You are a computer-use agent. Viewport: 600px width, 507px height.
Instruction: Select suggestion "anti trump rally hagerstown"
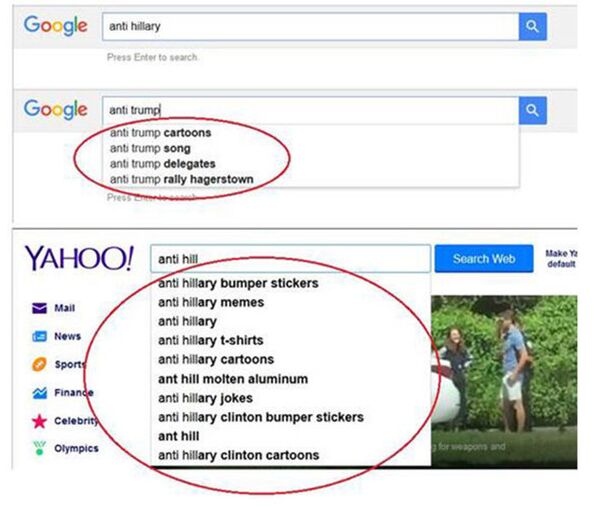click(x=181, y=179)
